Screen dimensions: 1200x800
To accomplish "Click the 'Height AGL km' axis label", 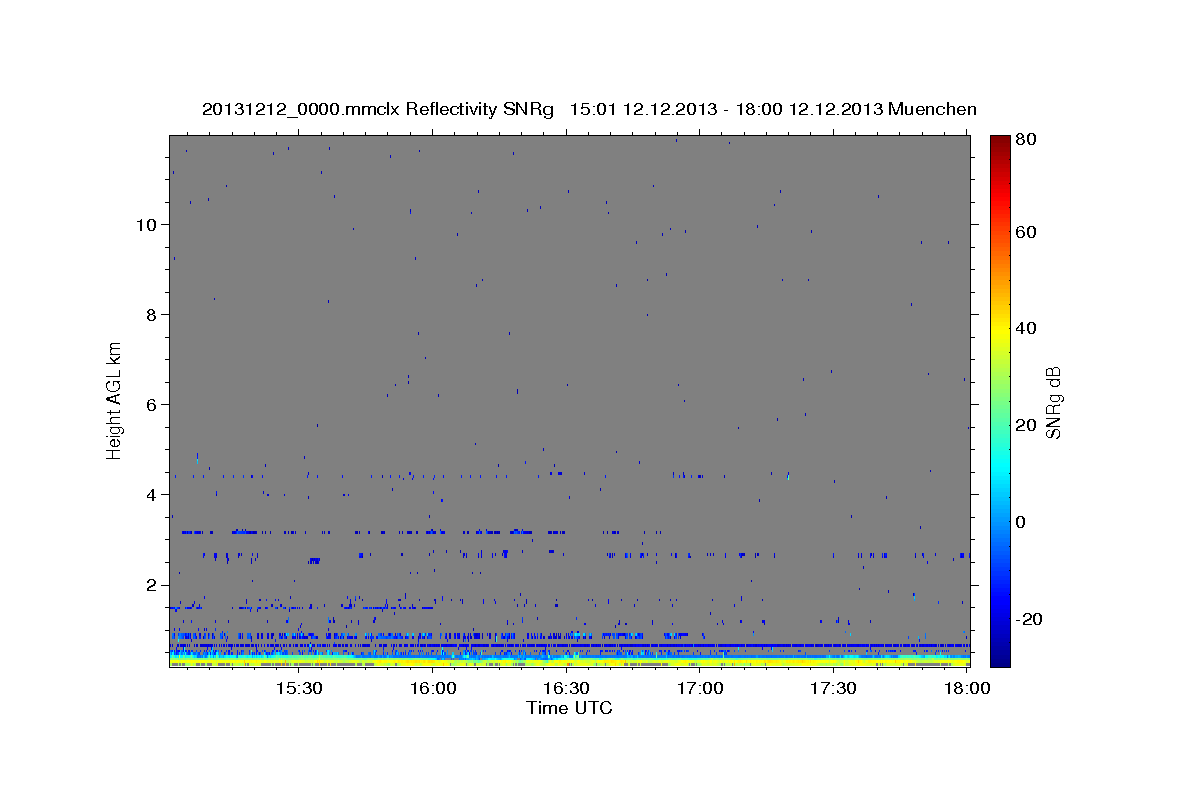I will [x=114, y=400].
